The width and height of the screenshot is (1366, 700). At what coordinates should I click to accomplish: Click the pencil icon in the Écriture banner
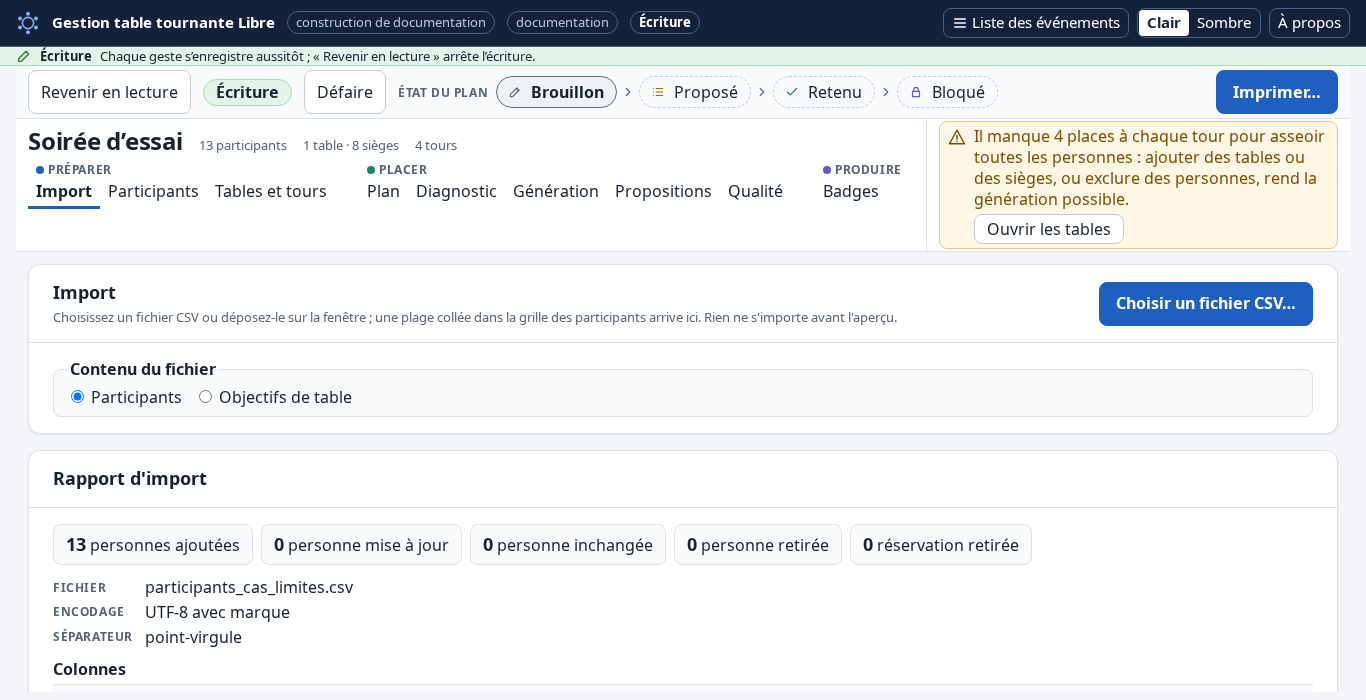24,56
